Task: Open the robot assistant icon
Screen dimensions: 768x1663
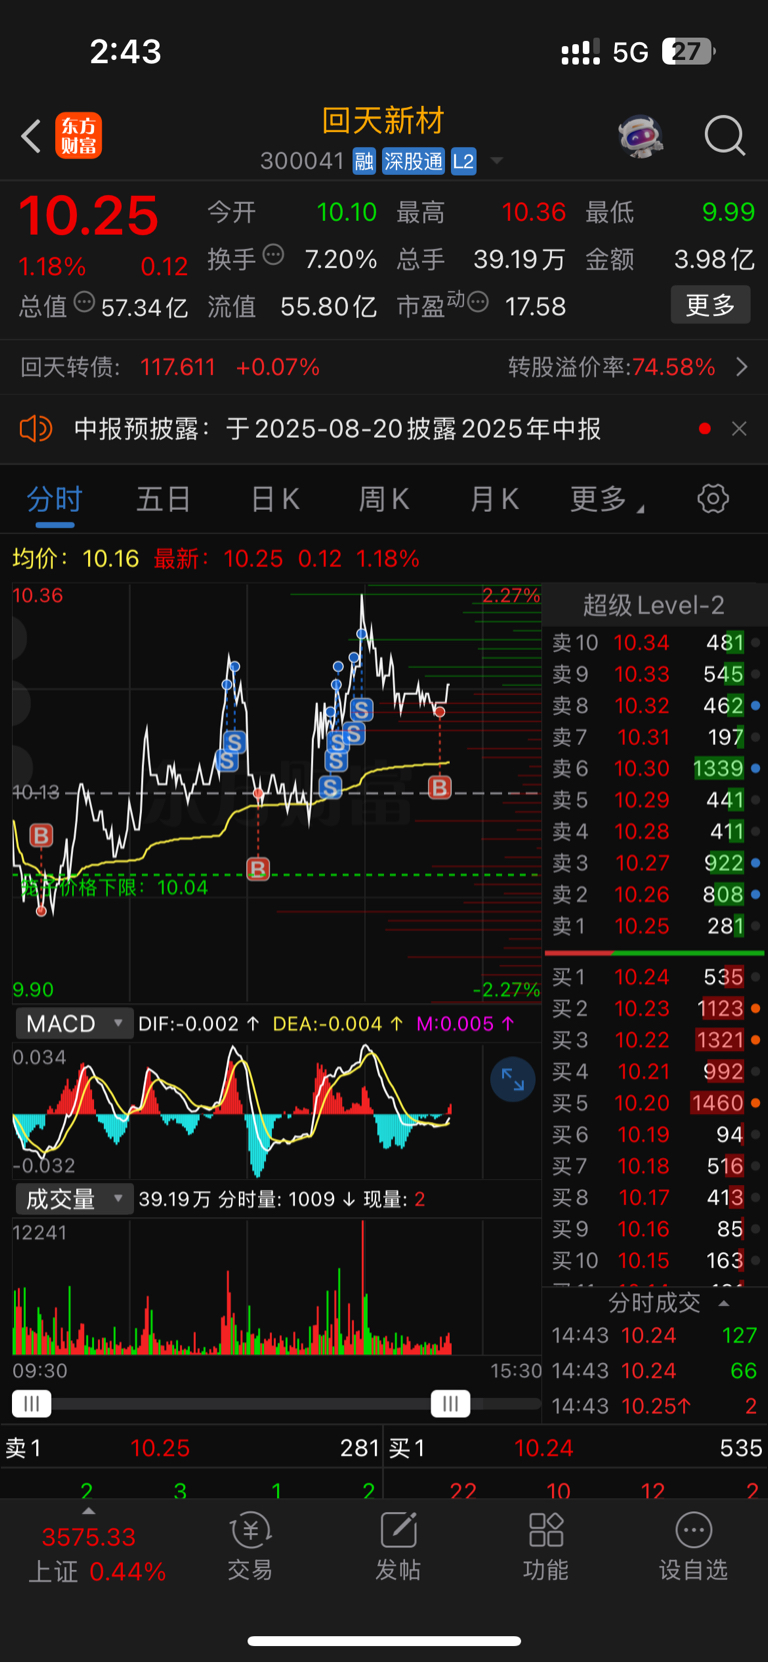Action: tap(641, 135)
